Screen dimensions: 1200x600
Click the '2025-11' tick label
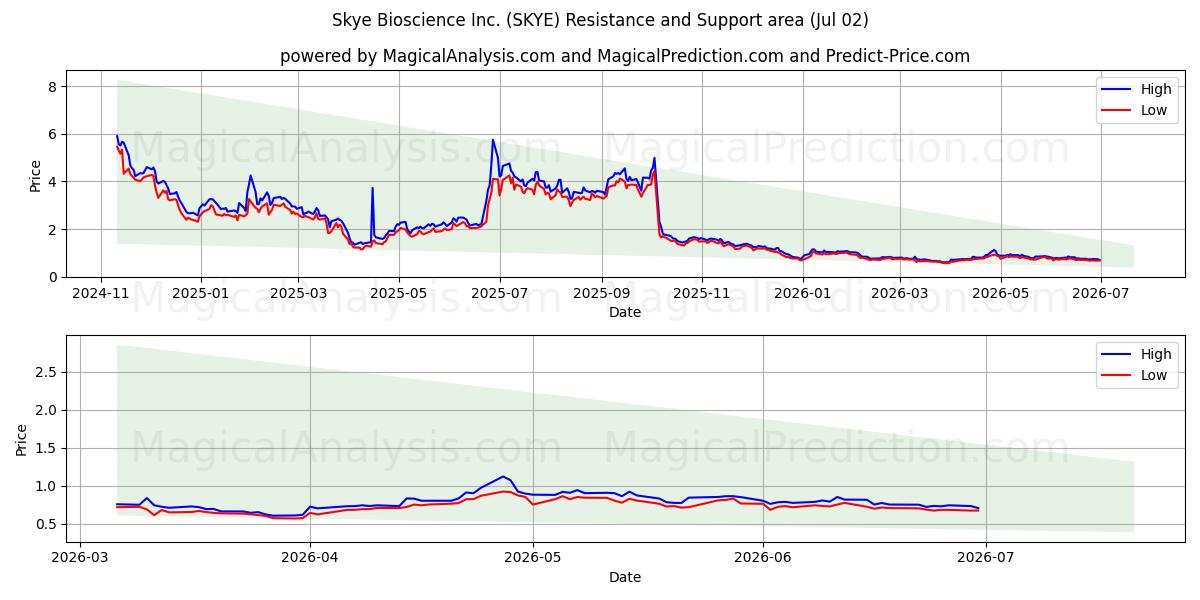[x=702, y=294]
